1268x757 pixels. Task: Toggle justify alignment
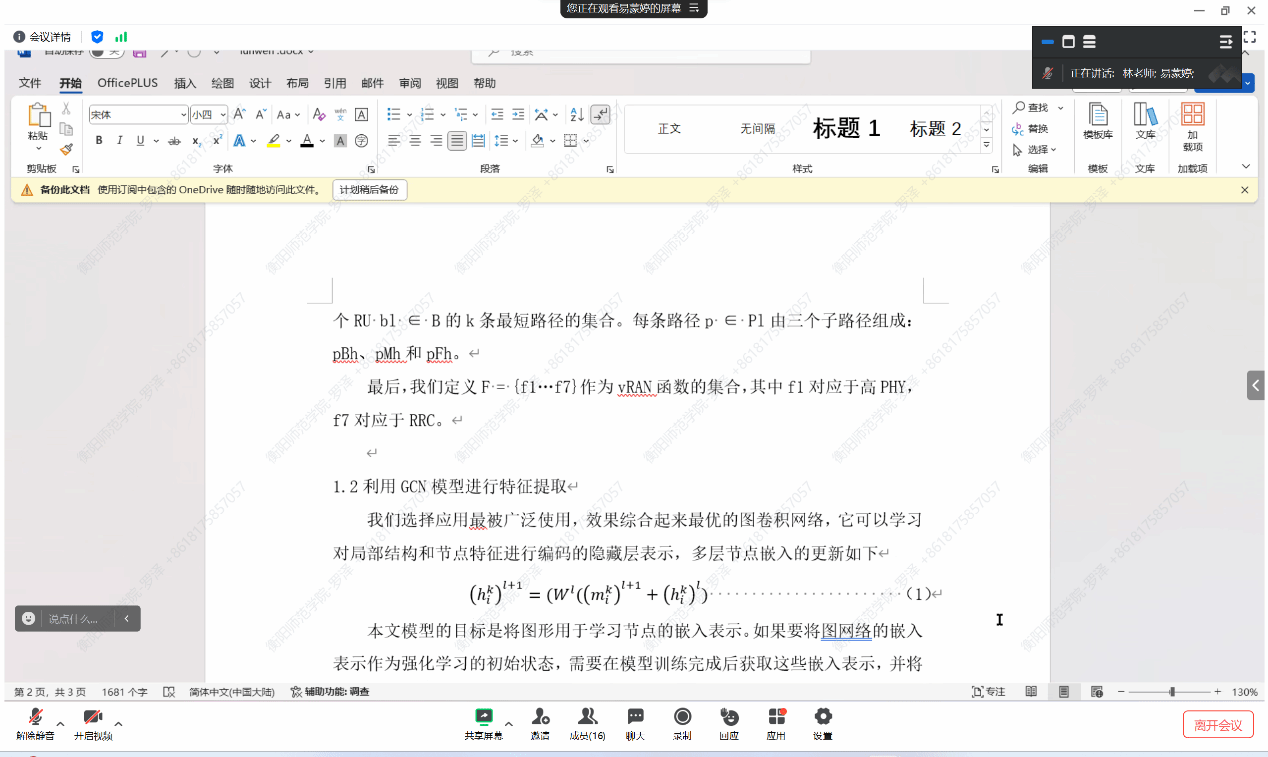tap(457, 141)
